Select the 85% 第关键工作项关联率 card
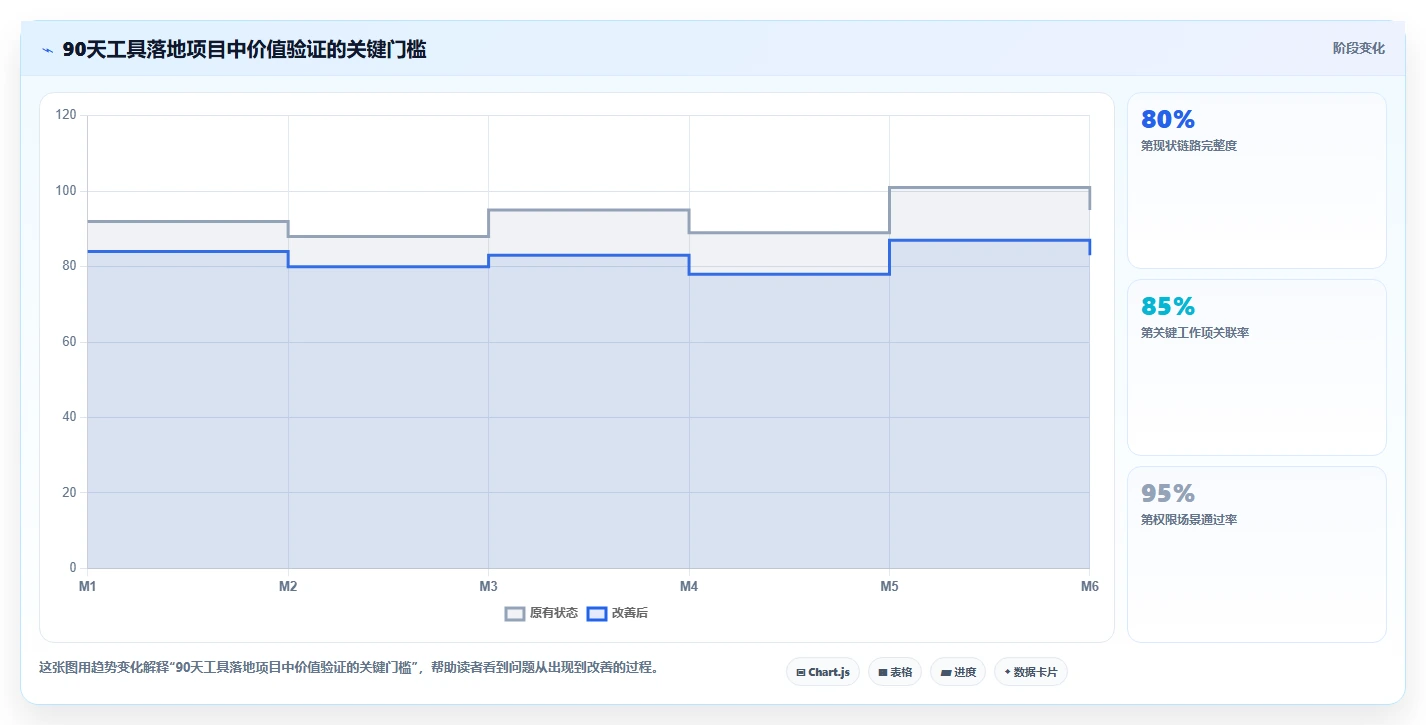Image resolution: width=1426 pixels, height=725 pixels. (x=1257, y=368)
